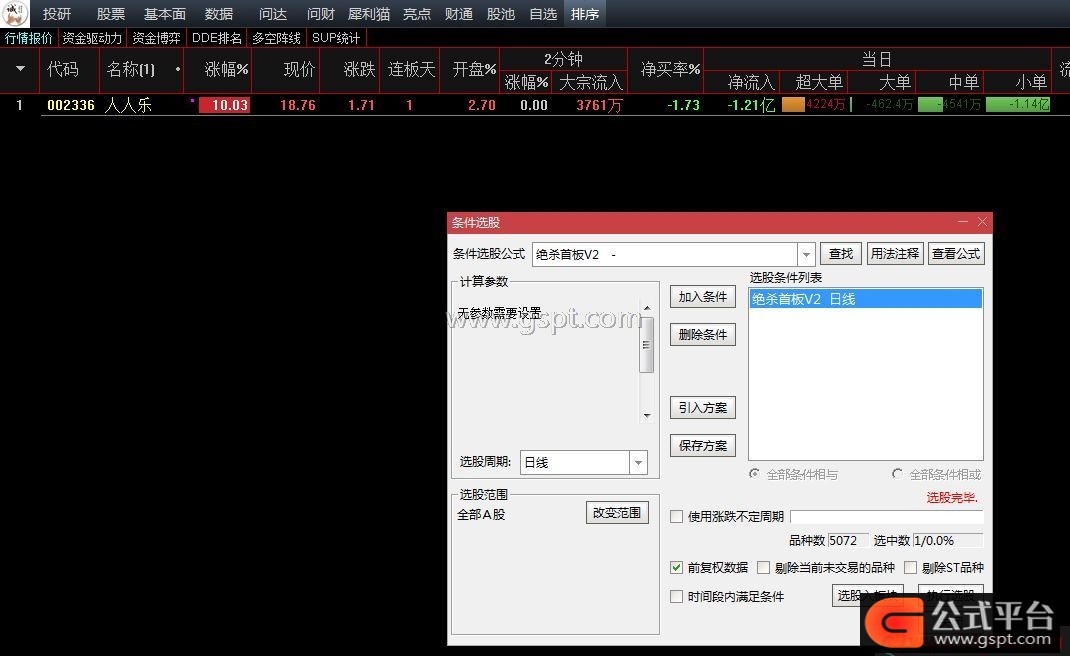Switch to 多空阵线 tab
1070x656 pixels.
(x=276, y=38)
